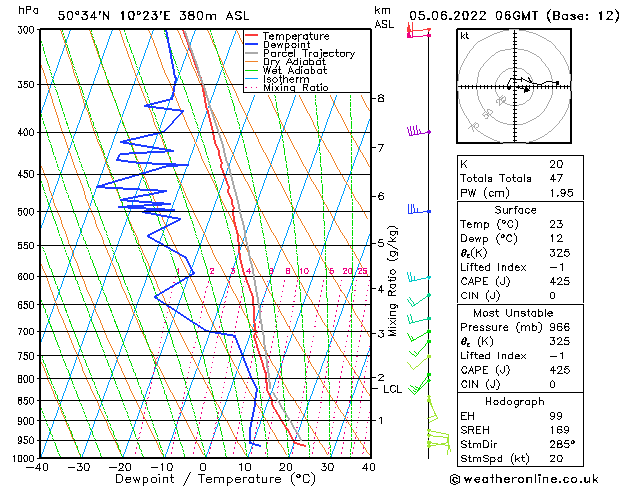Click the purple wind barb at 400 hPa
629x486 pixels.
point(418,131)
